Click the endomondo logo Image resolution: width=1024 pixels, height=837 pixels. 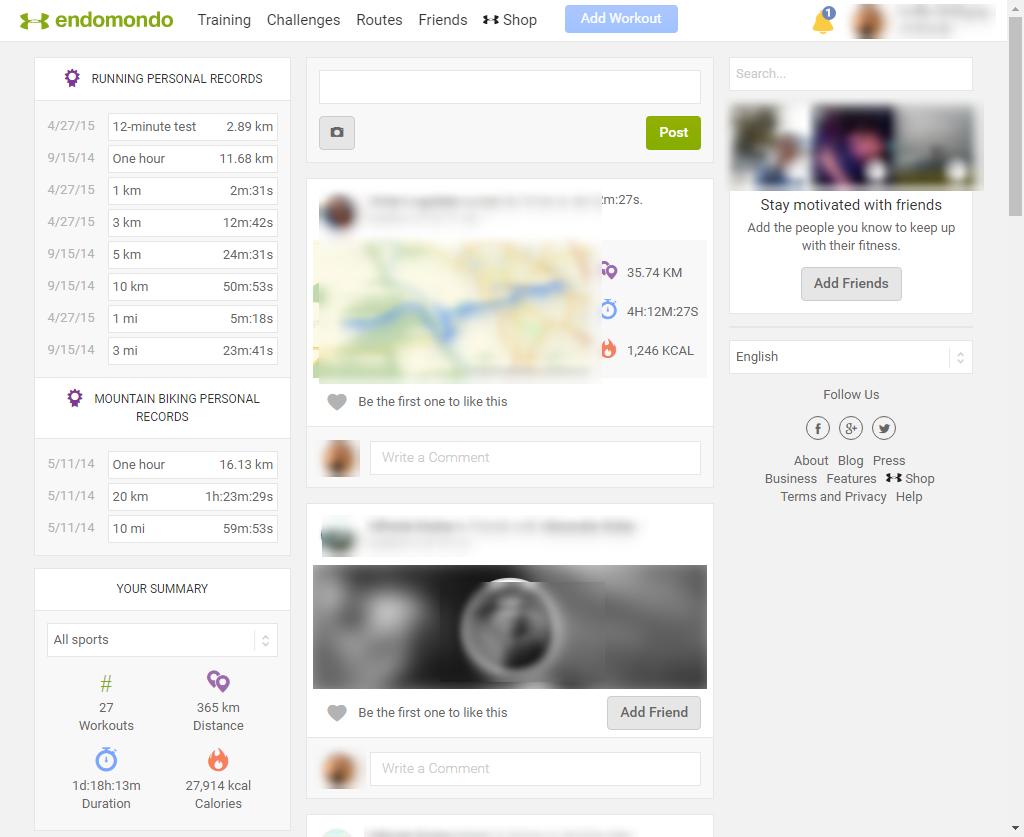pyautogui.click(x=96, y=20)
